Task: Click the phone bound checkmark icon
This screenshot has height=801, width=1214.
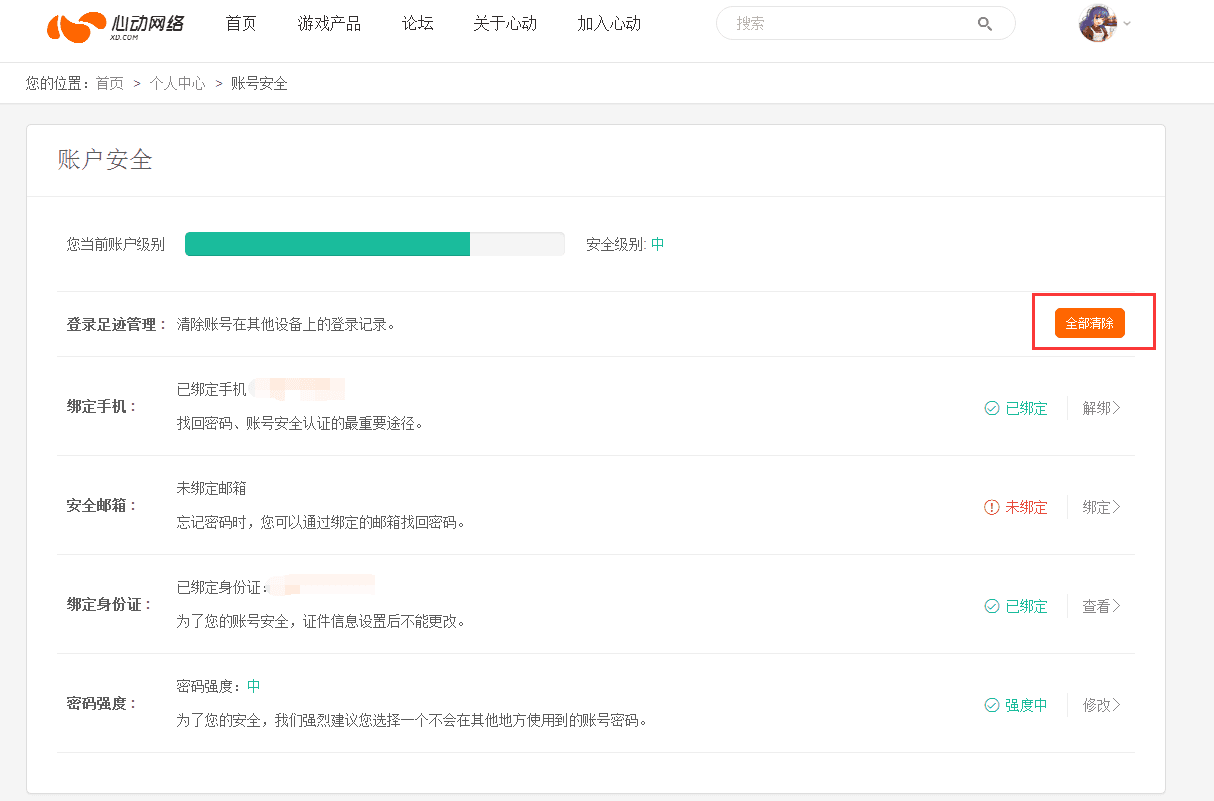Action: click(x=992, y=408)
